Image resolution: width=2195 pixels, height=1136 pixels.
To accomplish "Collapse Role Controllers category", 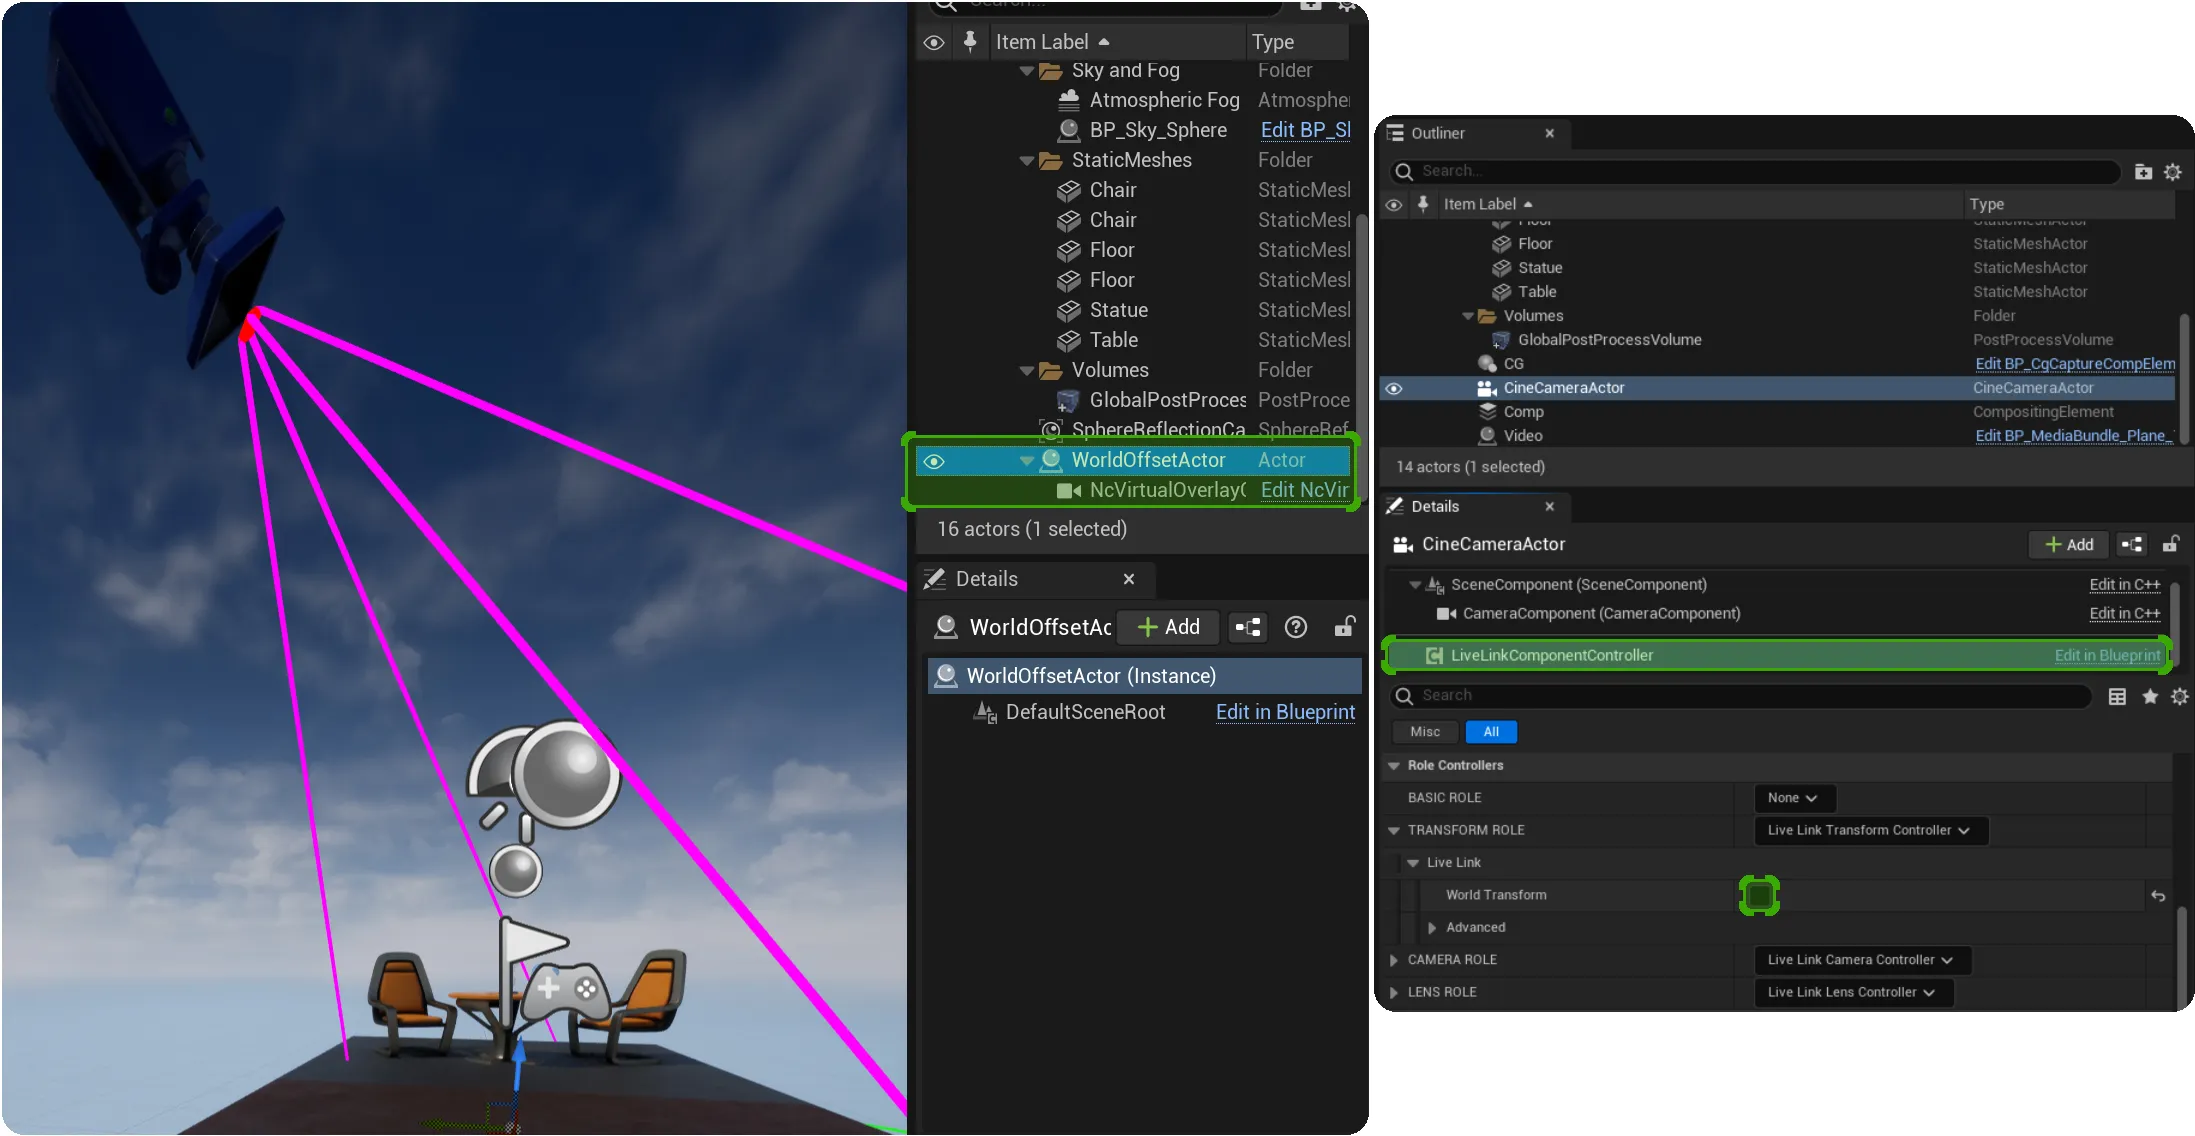I will click(x=1393, y=766).
